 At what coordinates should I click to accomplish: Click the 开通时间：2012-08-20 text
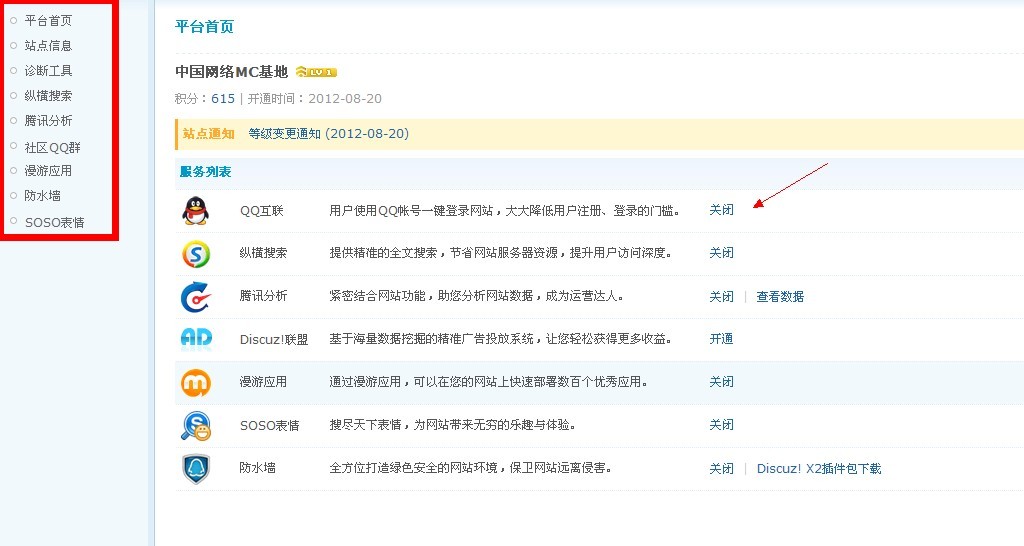tap(315, 99)
